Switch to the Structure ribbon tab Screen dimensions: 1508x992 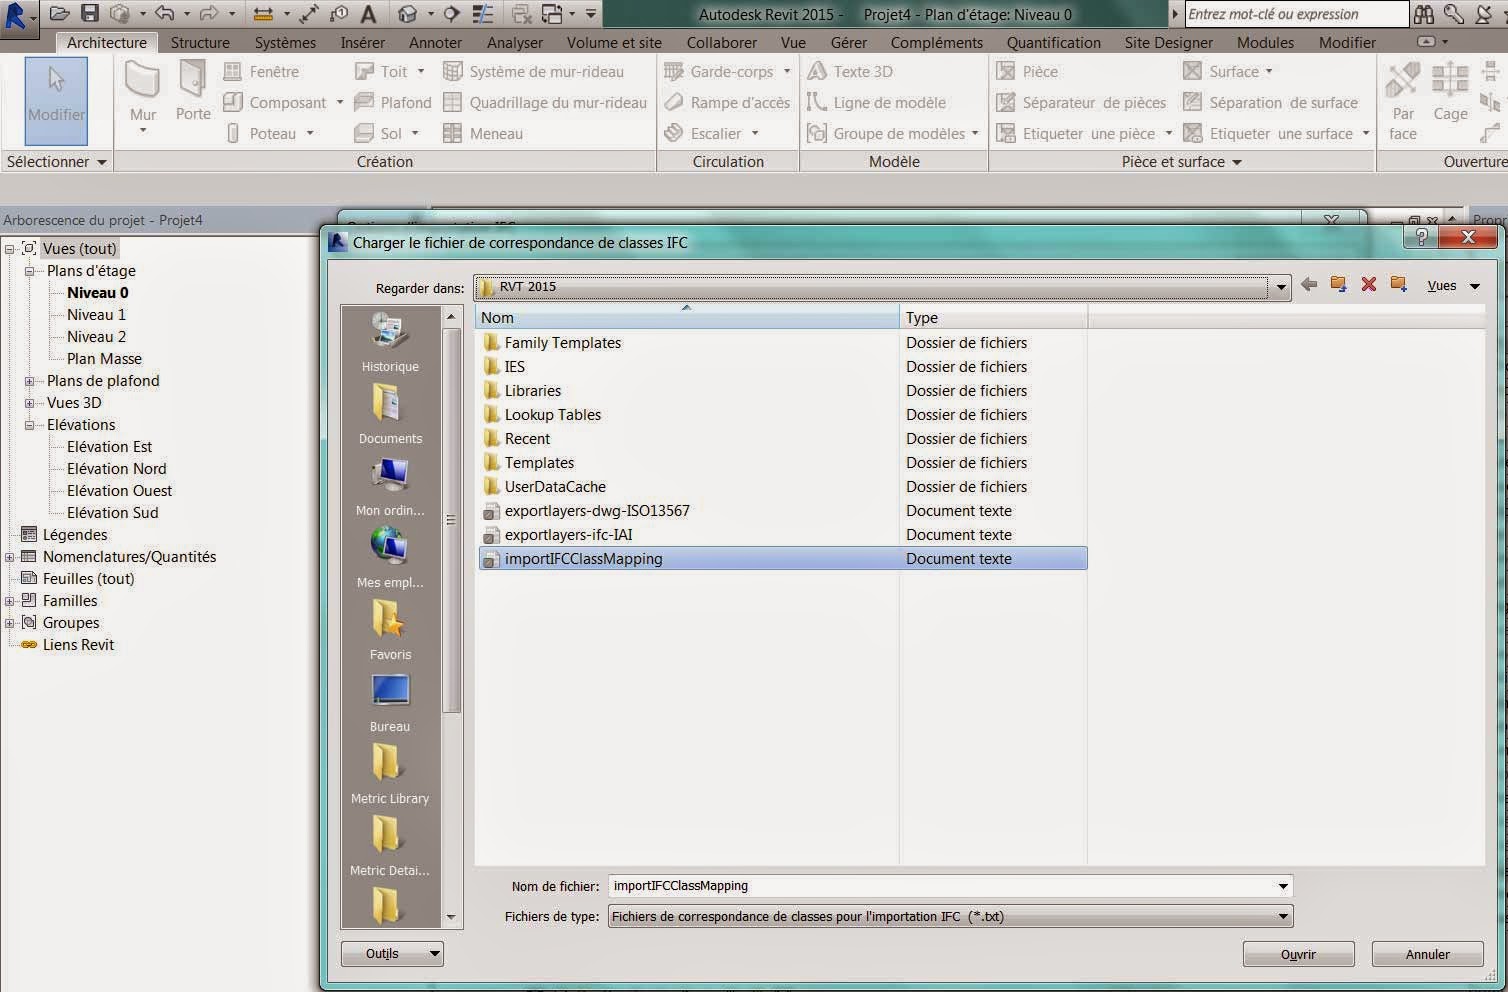click(x=200, y=42)
